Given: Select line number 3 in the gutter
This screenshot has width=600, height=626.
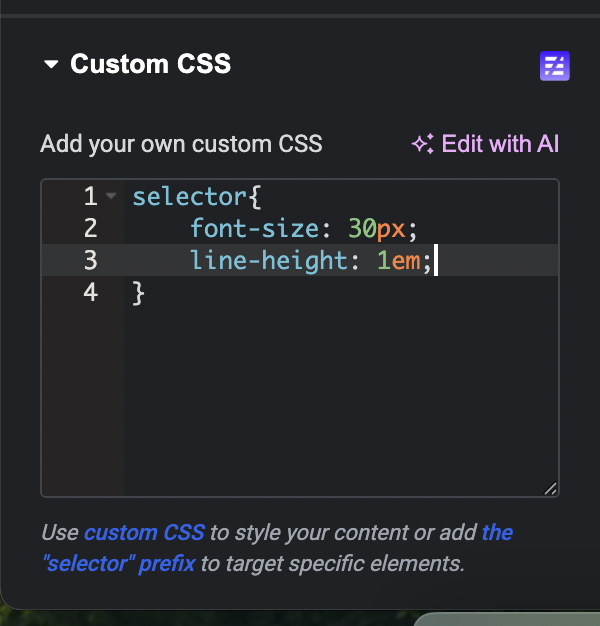Looking at the screenshot, I should (x=91, y=261).
